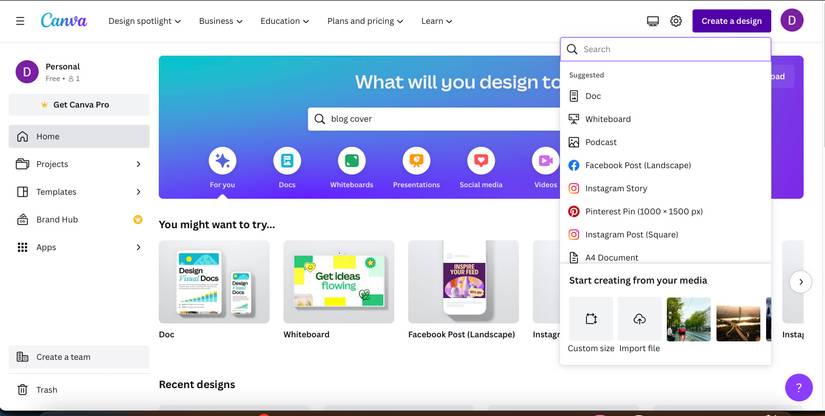
Task: Click the Create a design button
Action: click(731, 21)
